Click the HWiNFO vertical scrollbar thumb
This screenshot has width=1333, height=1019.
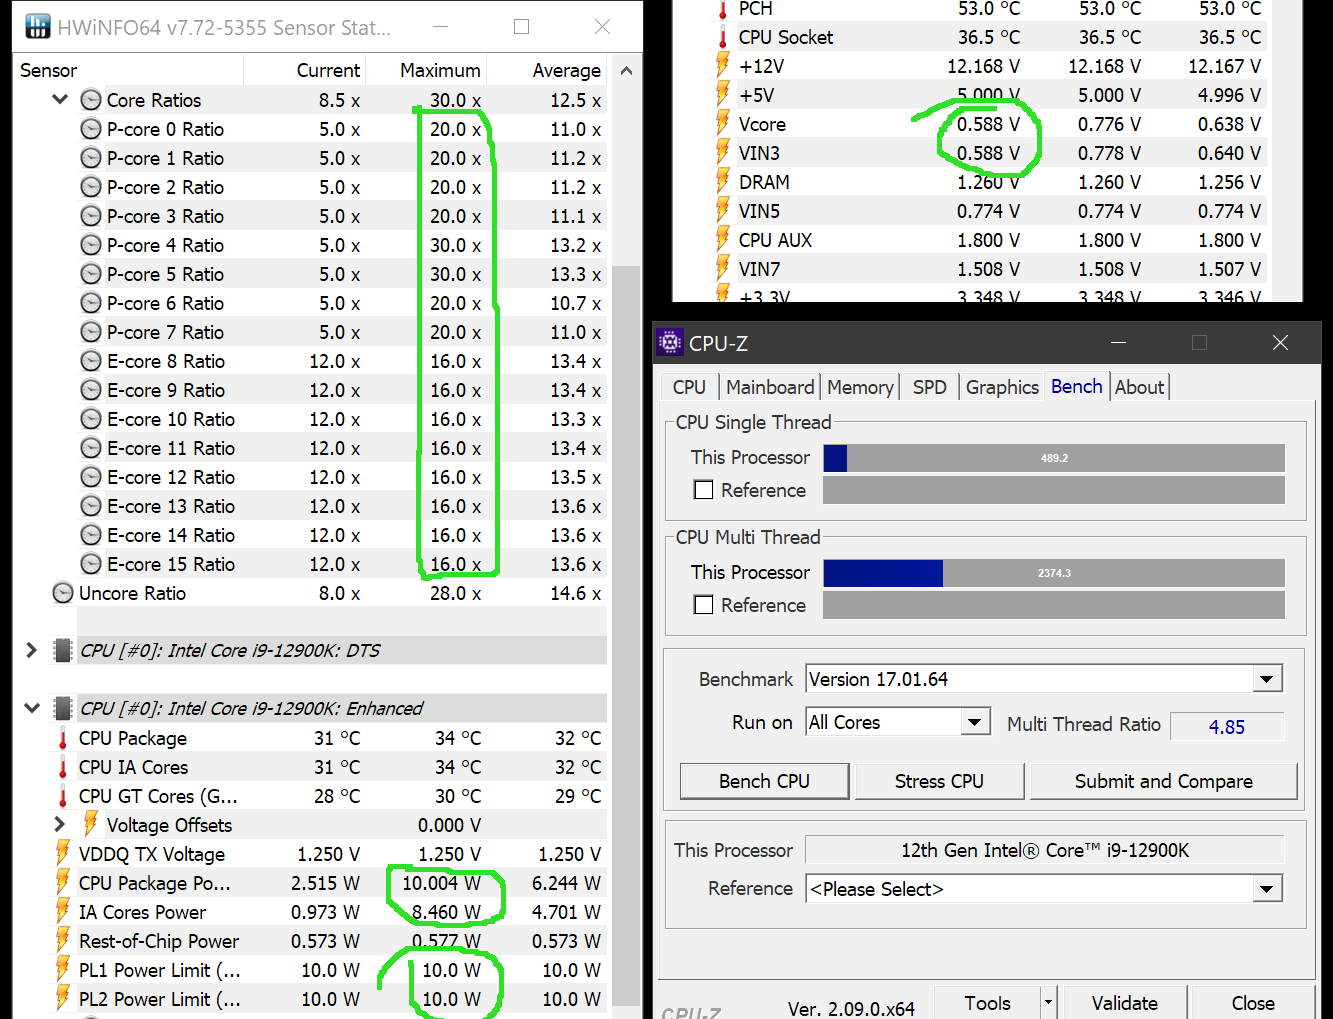pyautogui.click(x=626, y=635)
